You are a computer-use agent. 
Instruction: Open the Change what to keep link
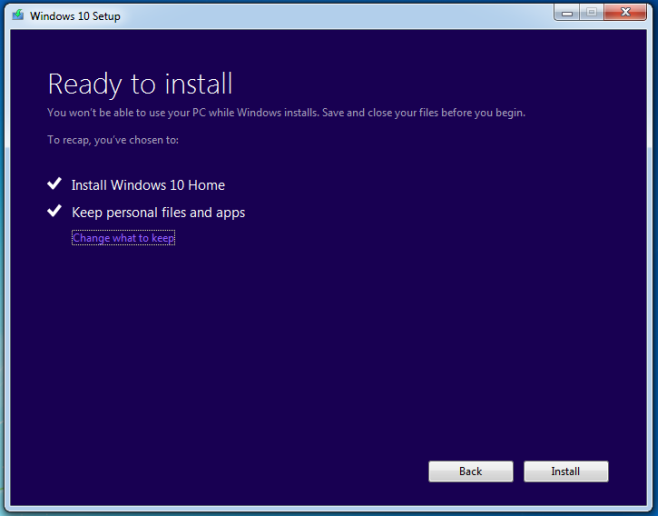(123, 238)
